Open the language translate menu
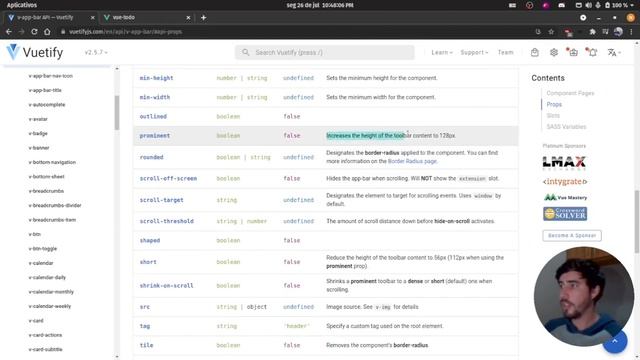This screenshot has height=360, width=640. 614,52
